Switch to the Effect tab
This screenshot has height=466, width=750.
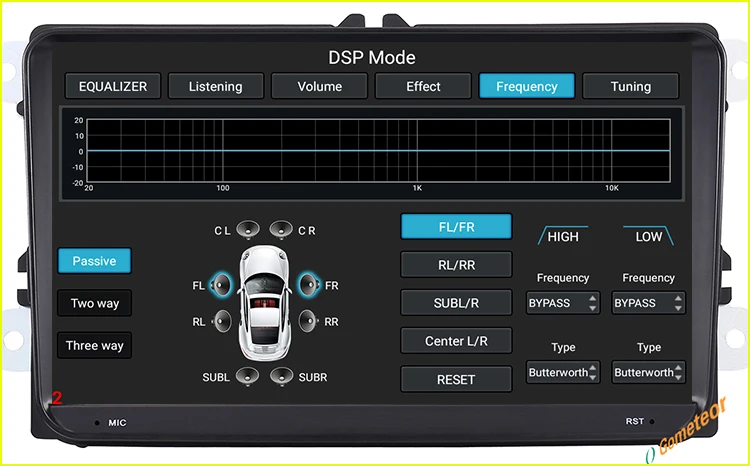(x=423, y=86)
